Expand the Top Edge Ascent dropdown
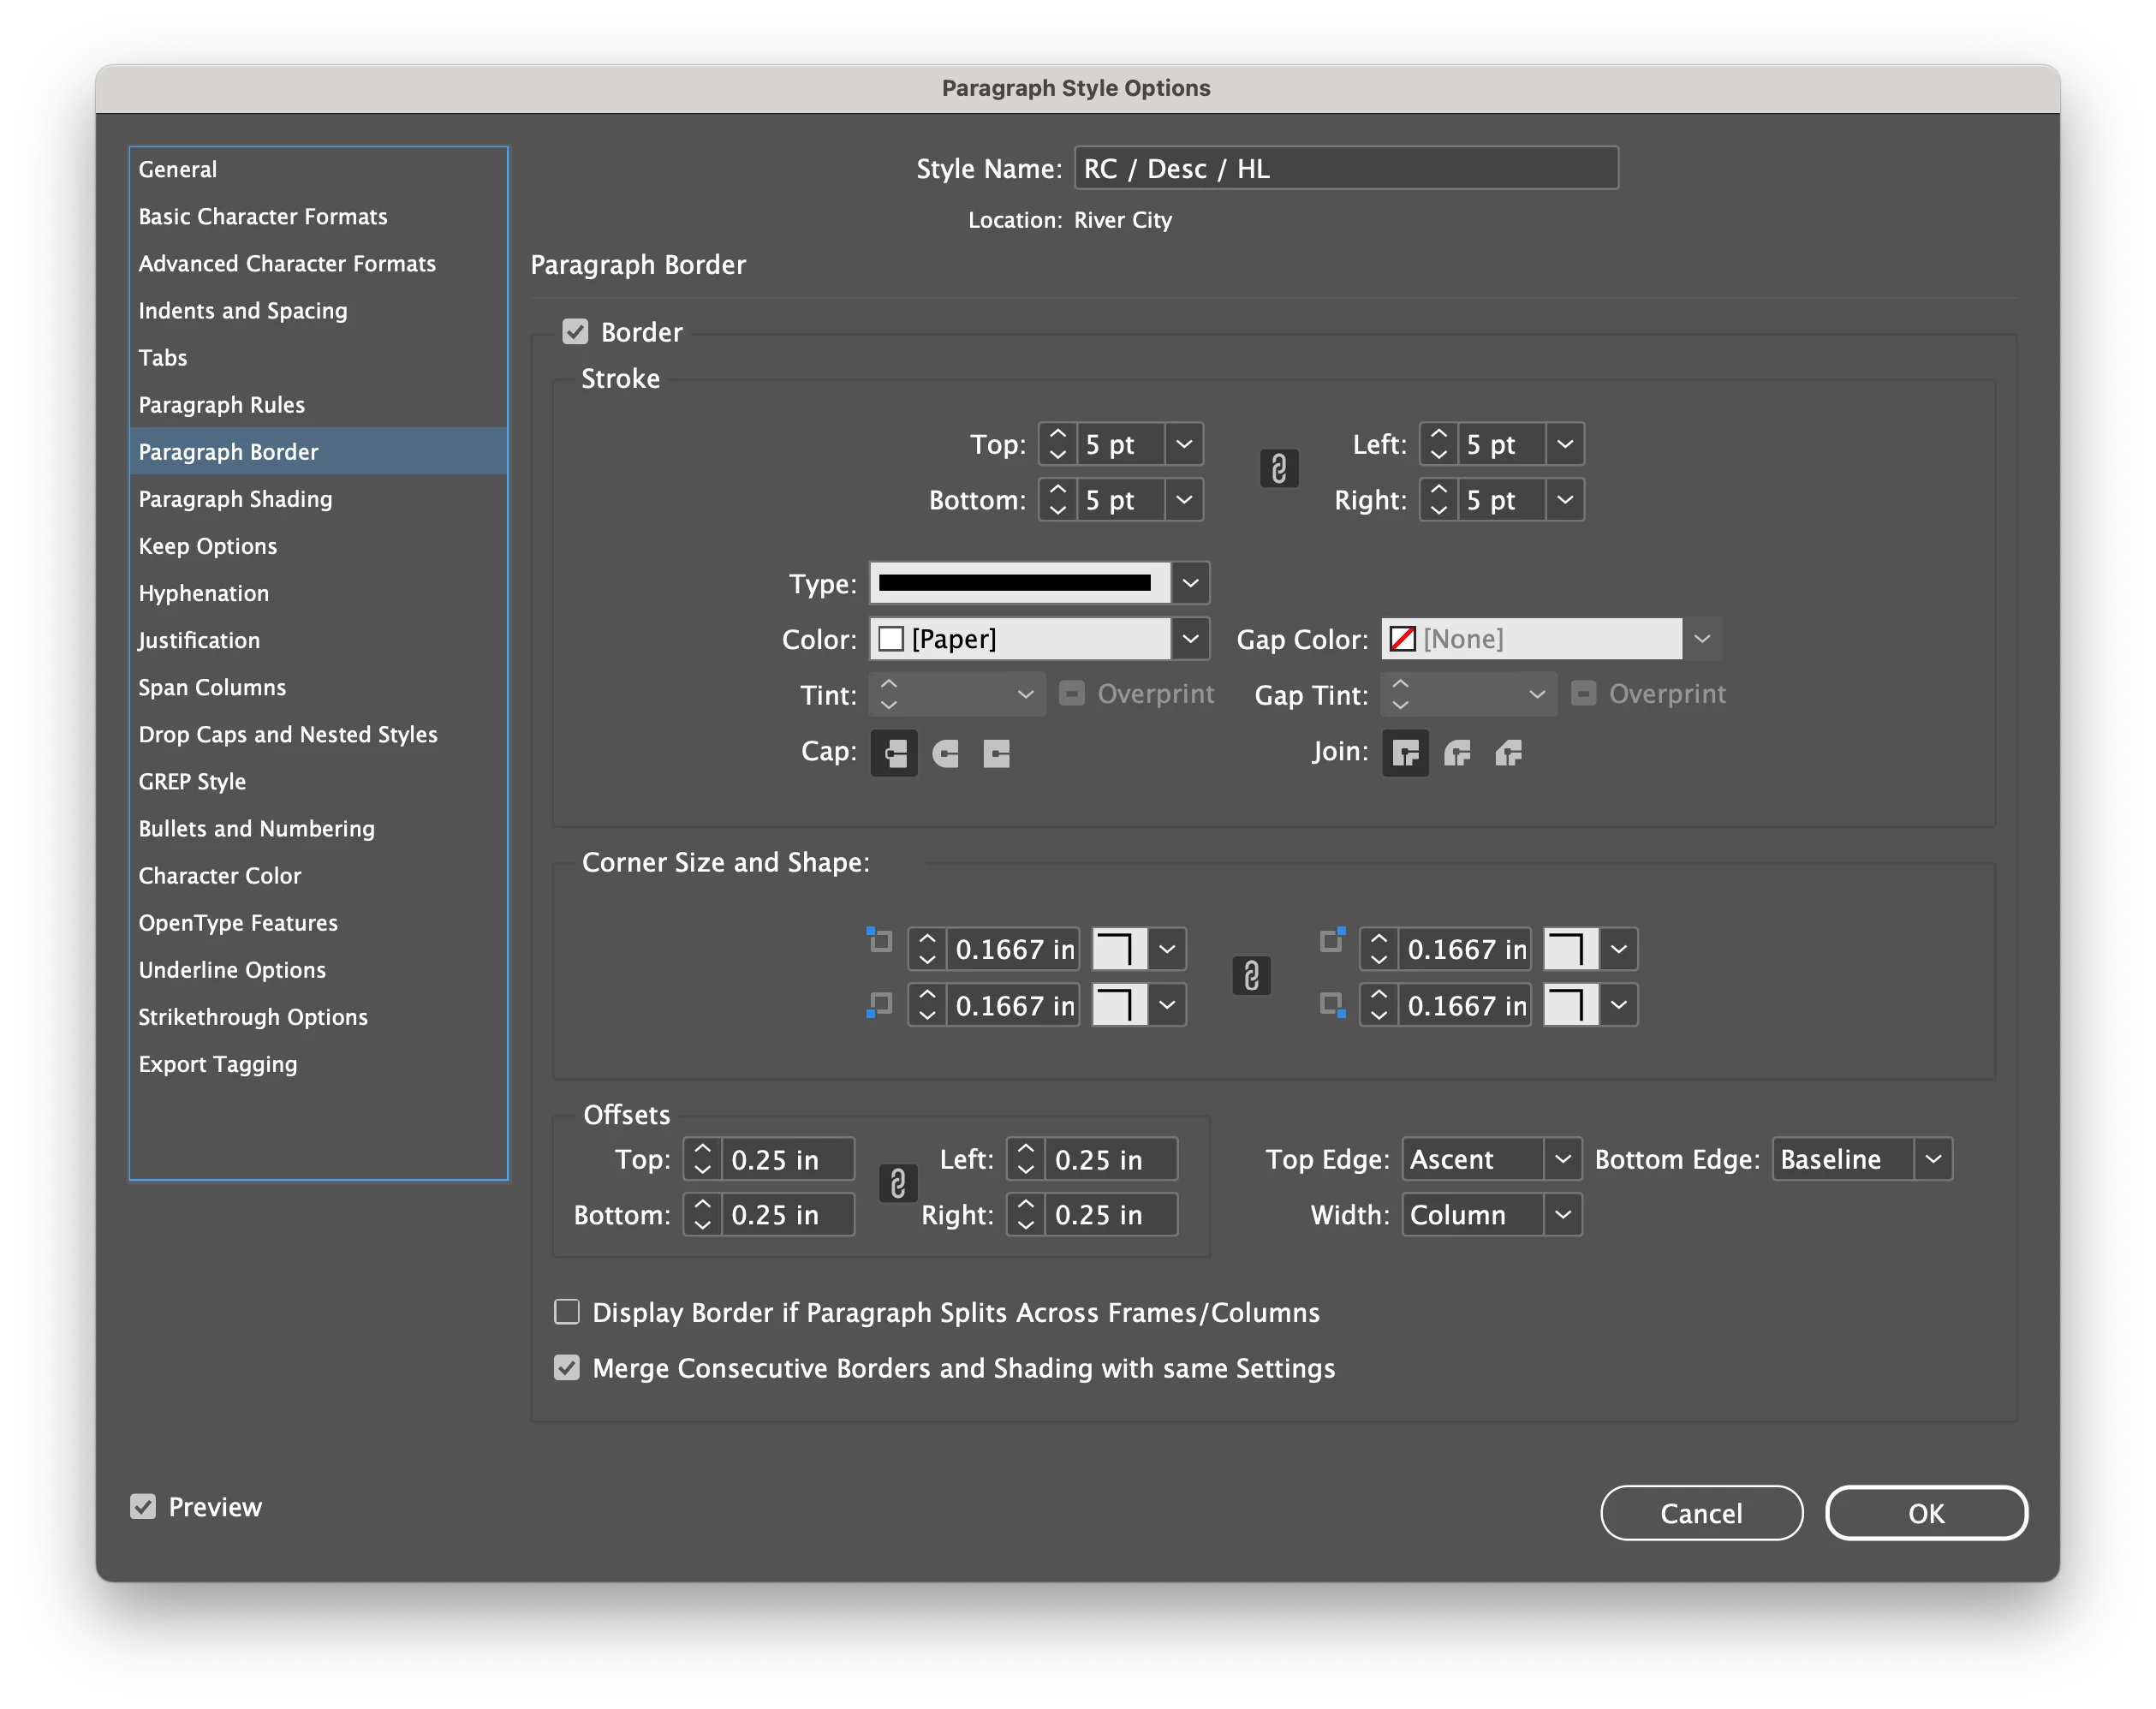The image size is (2156, 1709). 1562,1159
